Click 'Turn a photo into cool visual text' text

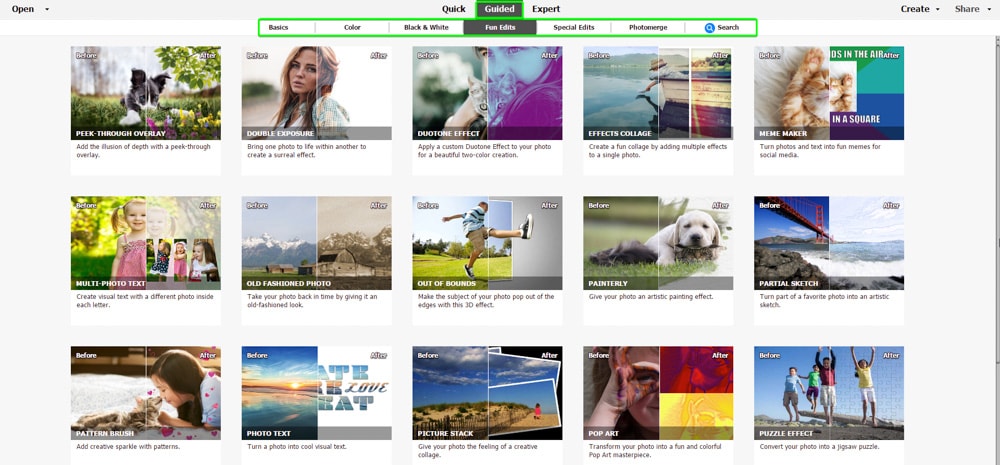click(297, 447)
